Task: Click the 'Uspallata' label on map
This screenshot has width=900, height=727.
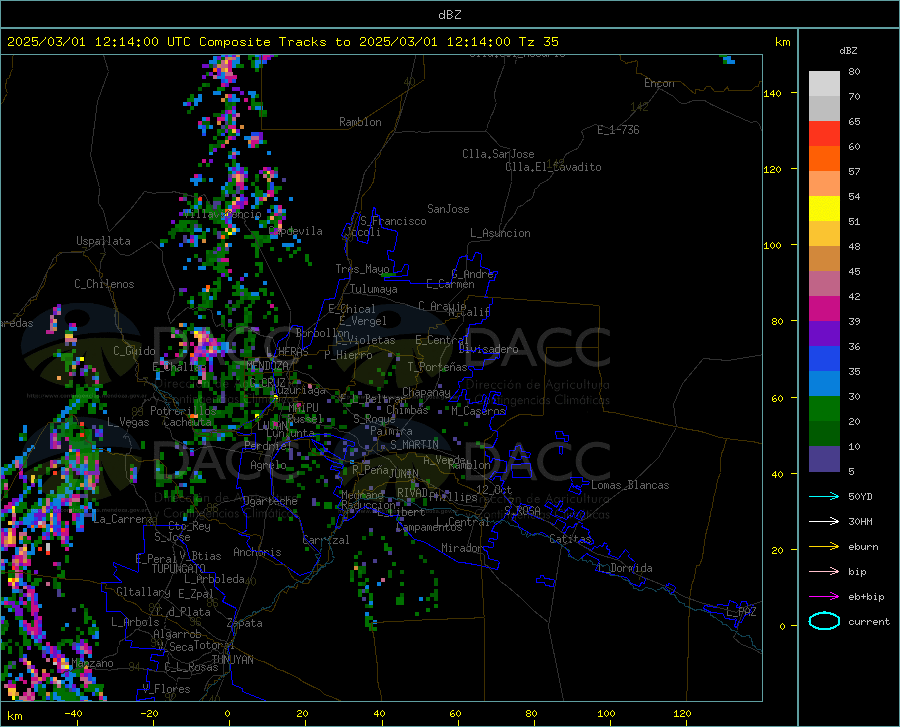Action: point(103,241)
